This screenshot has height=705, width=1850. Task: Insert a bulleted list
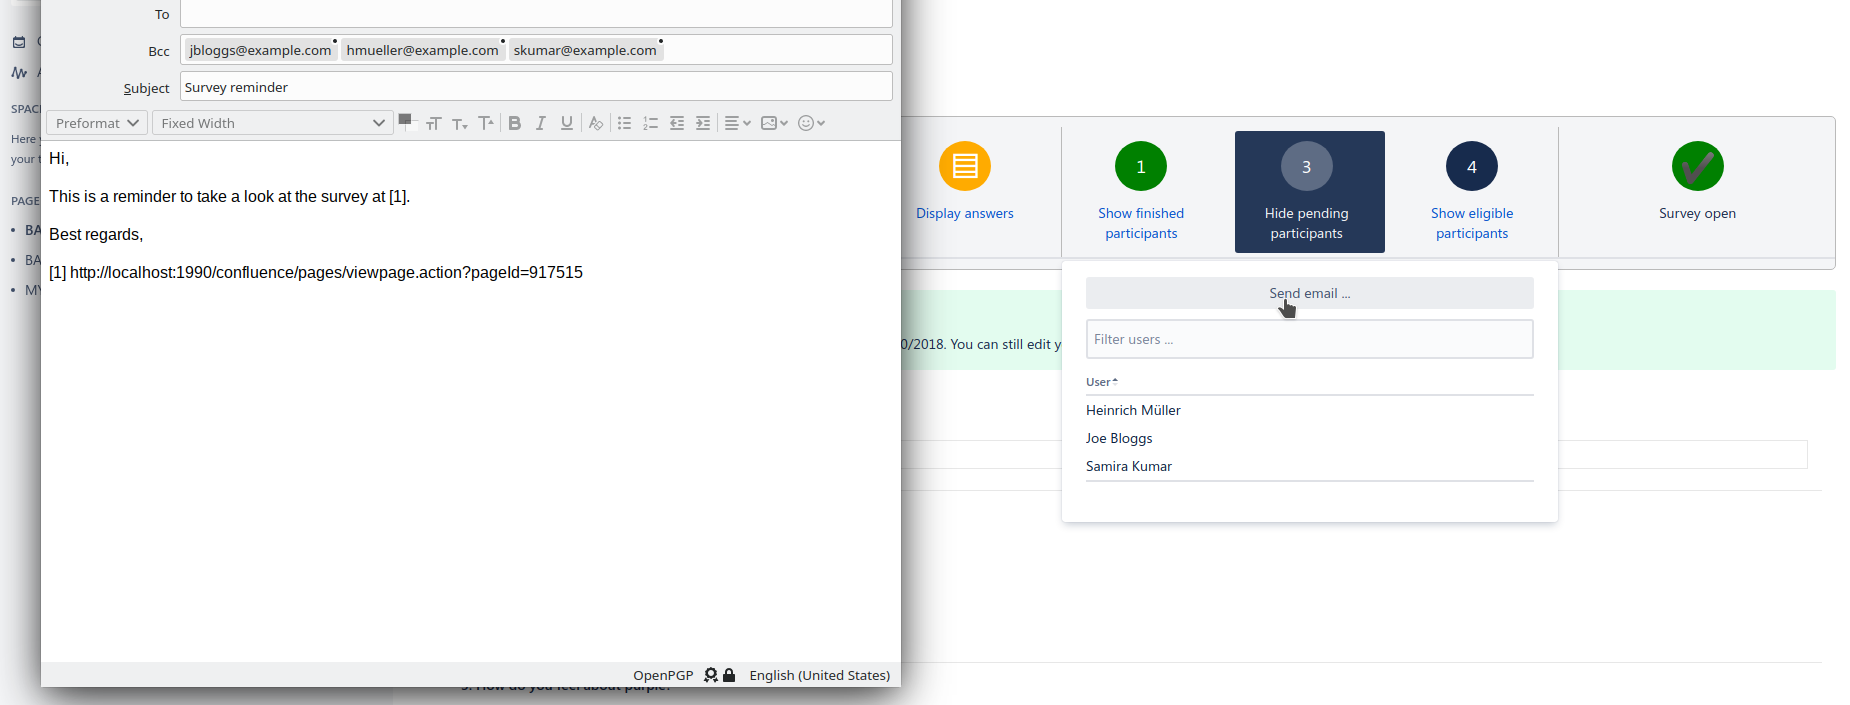[x=624, y=123]
